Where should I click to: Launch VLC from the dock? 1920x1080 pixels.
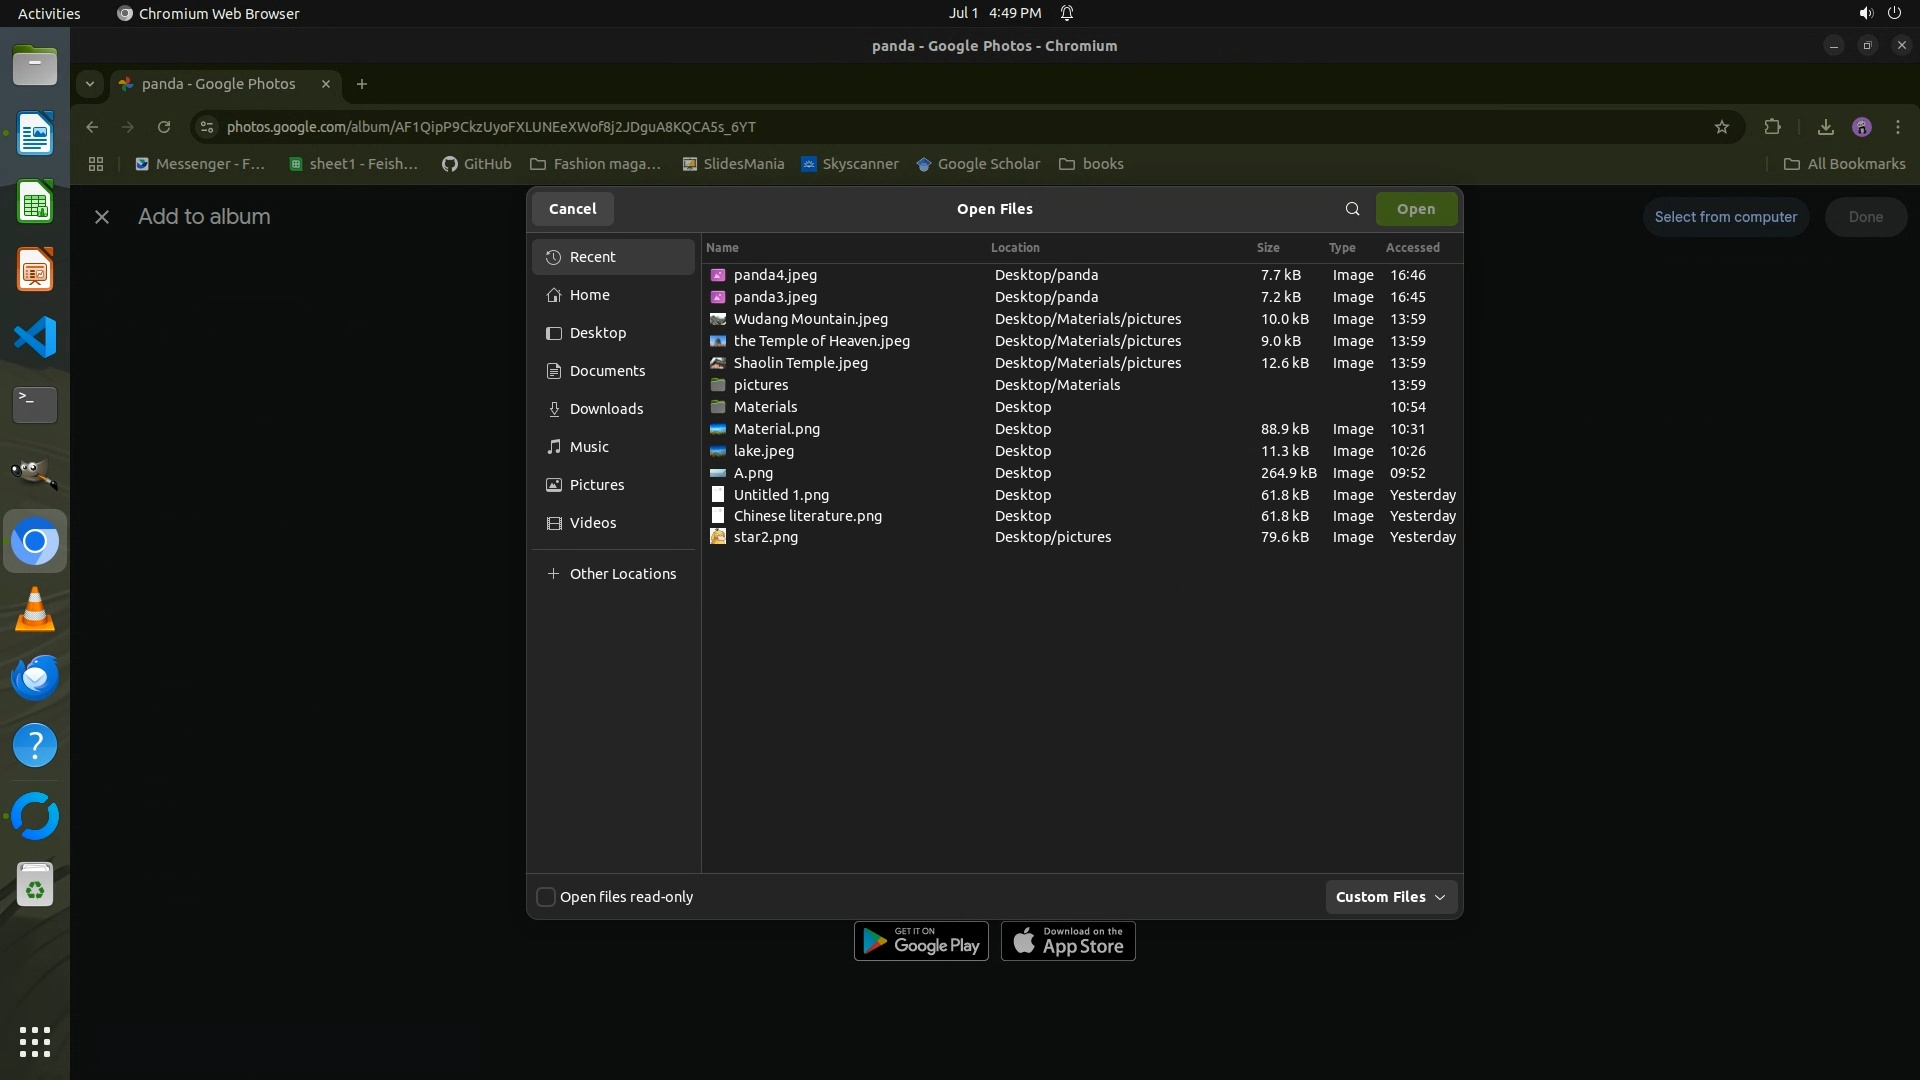pos(35,609)
